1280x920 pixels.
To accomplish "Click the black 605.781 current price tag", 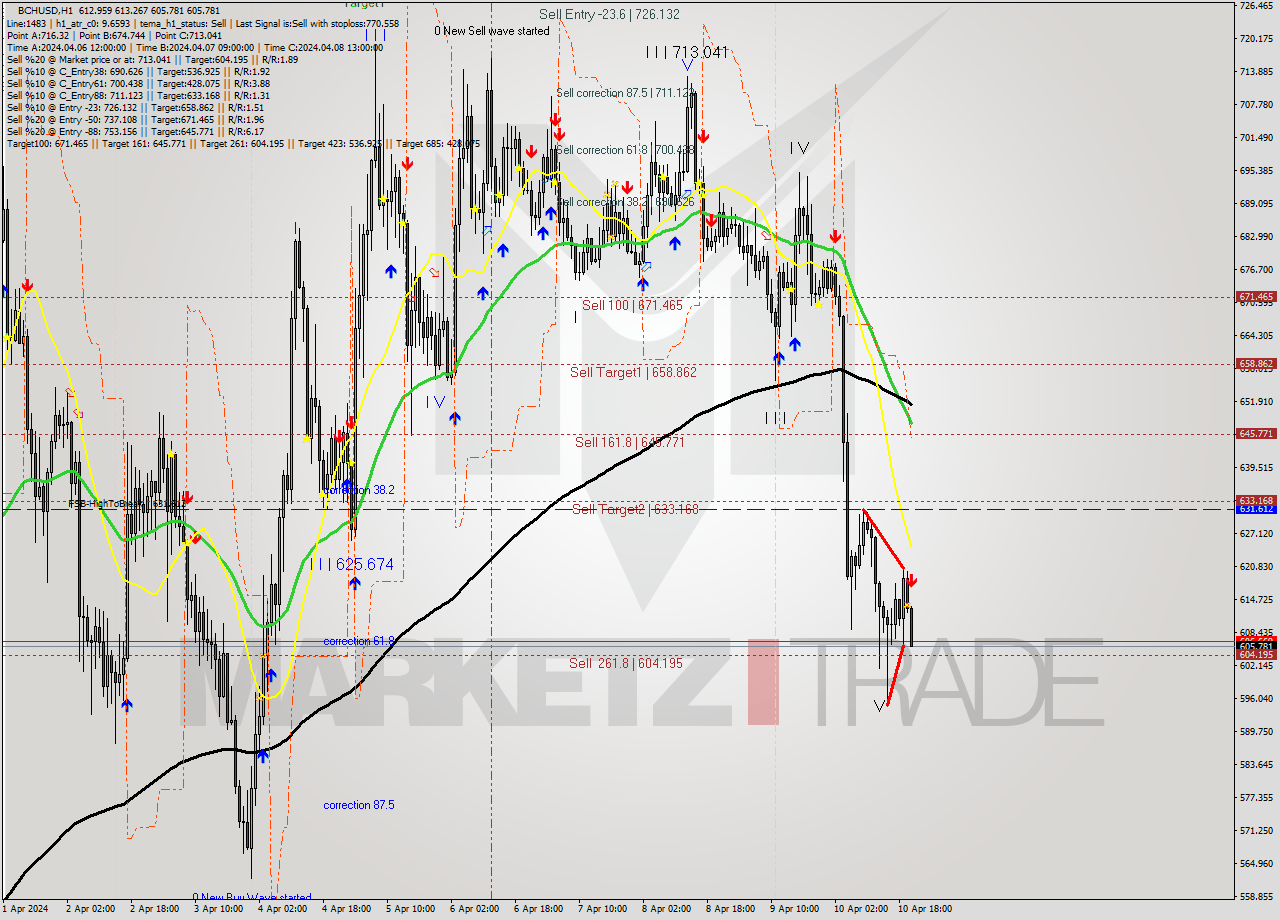I will [1256, 646].
